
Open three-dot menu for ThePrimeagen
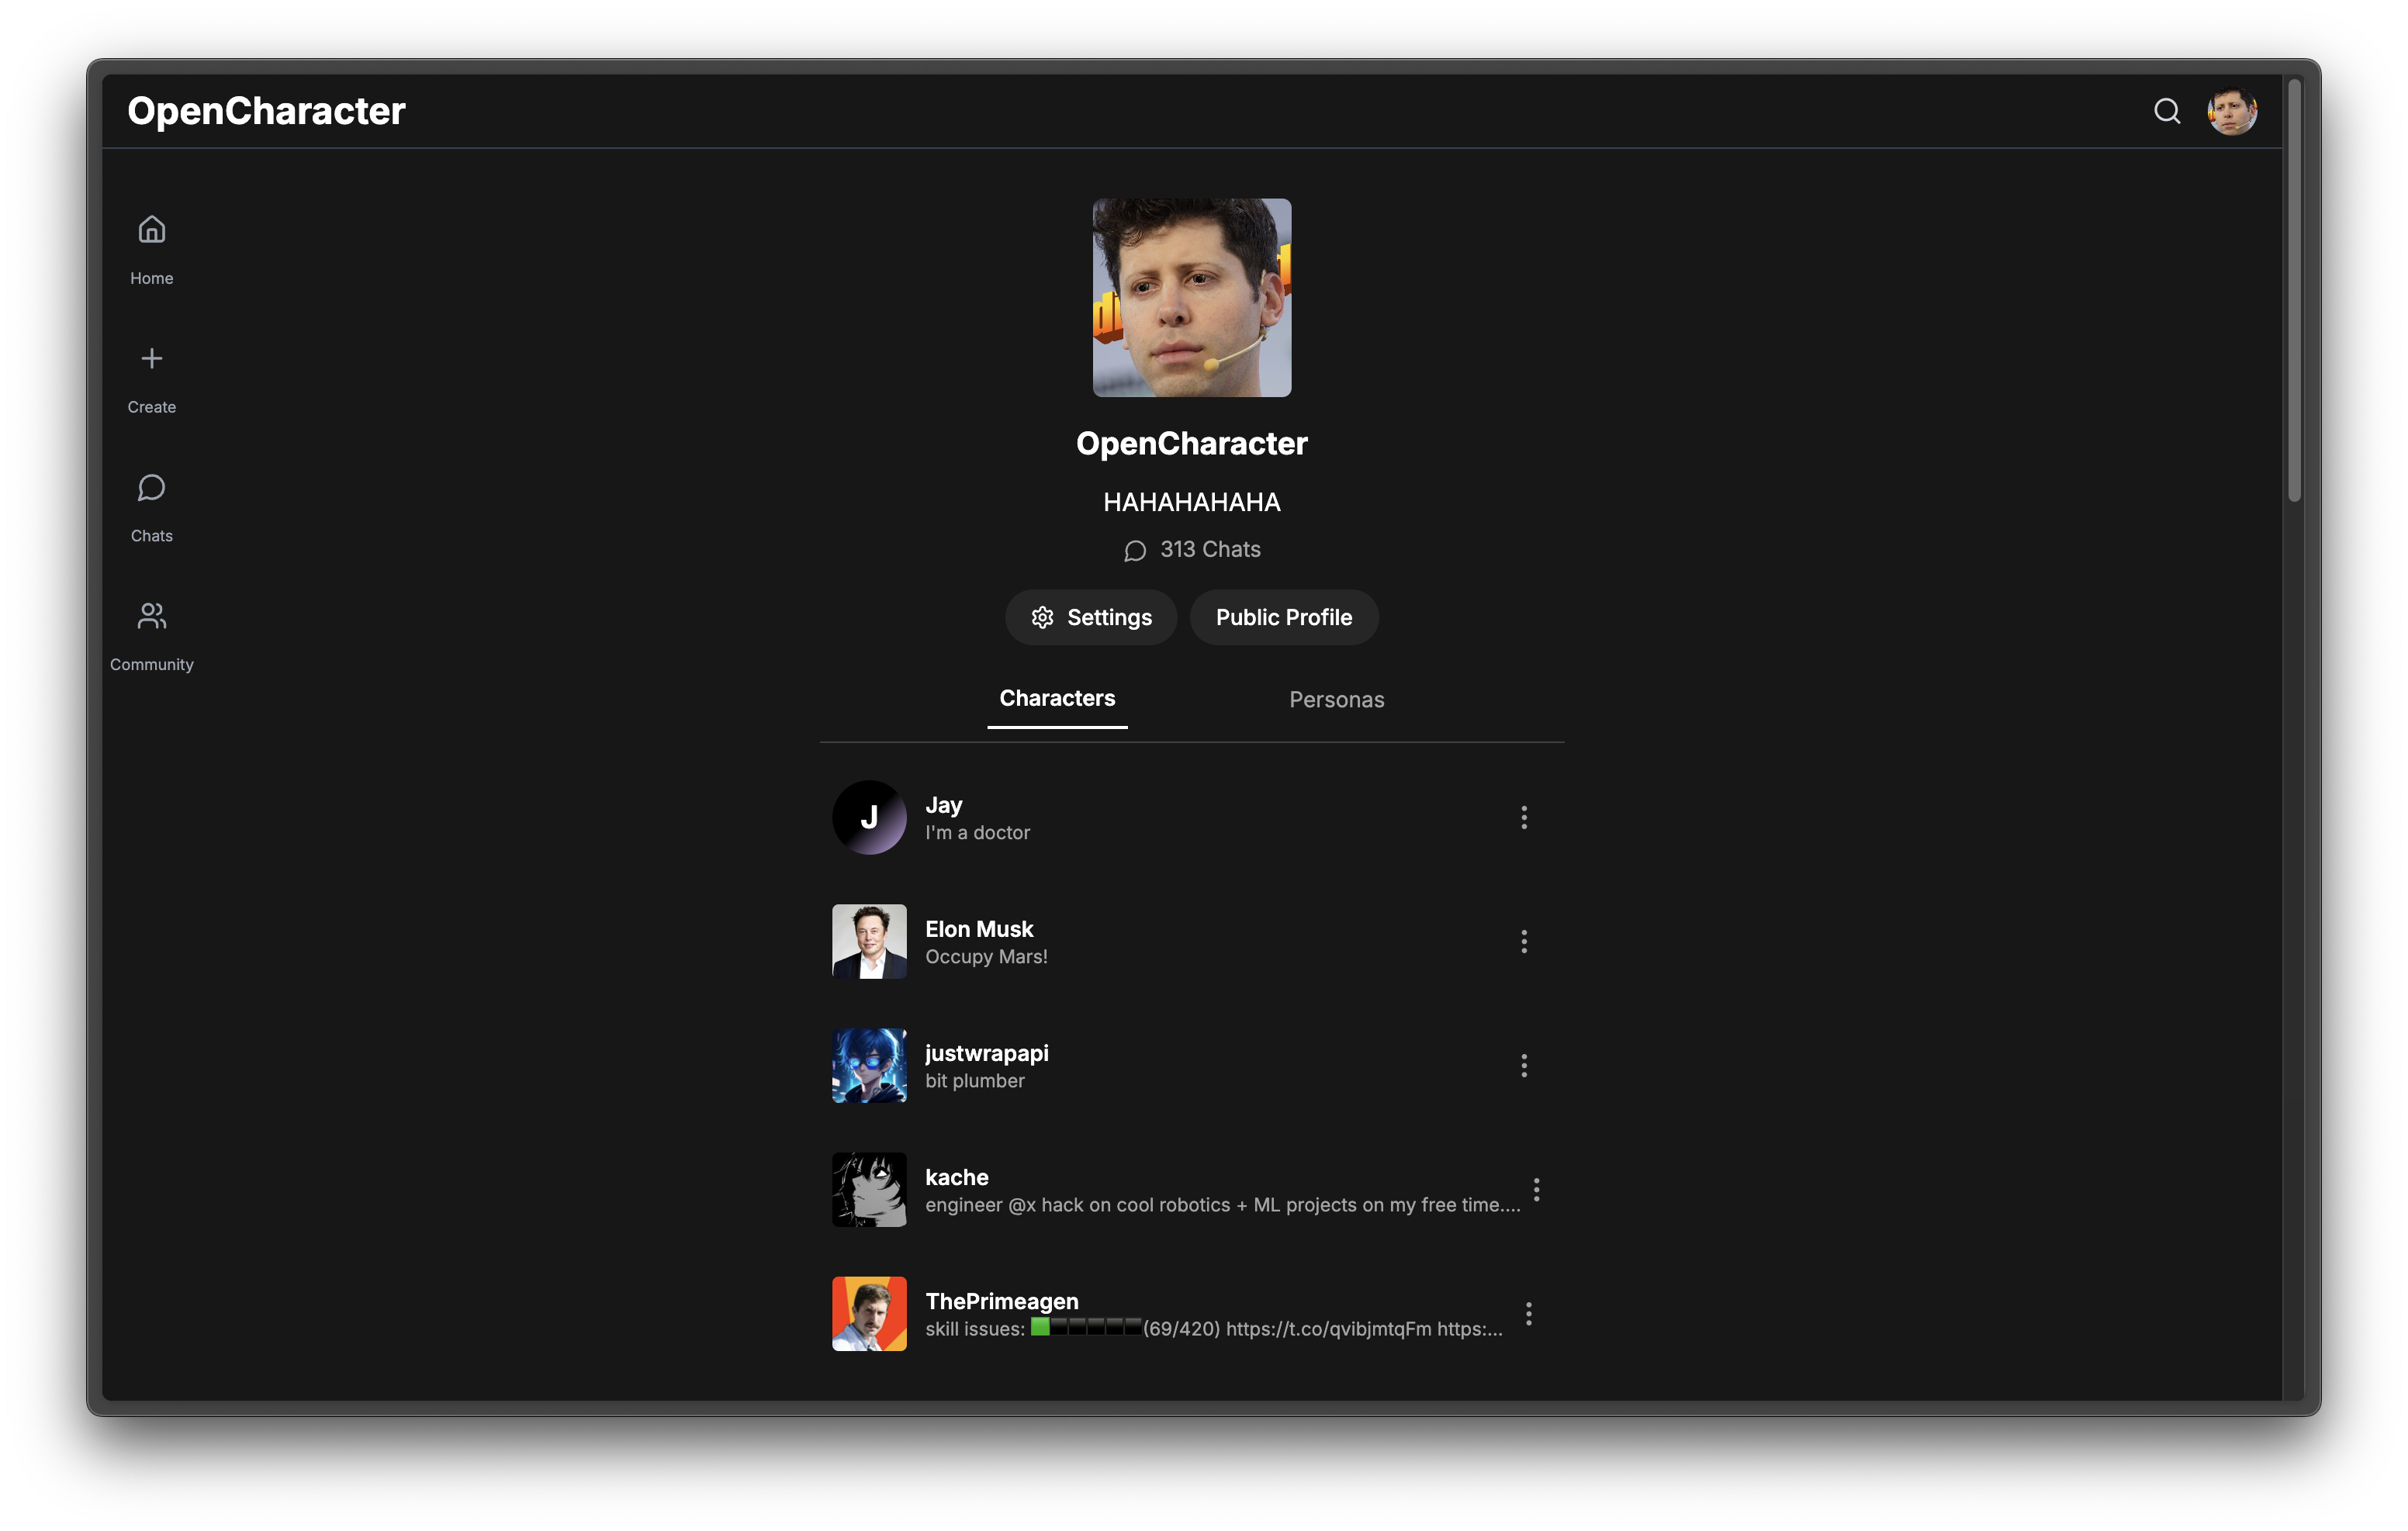[x=1528, y=1313]
